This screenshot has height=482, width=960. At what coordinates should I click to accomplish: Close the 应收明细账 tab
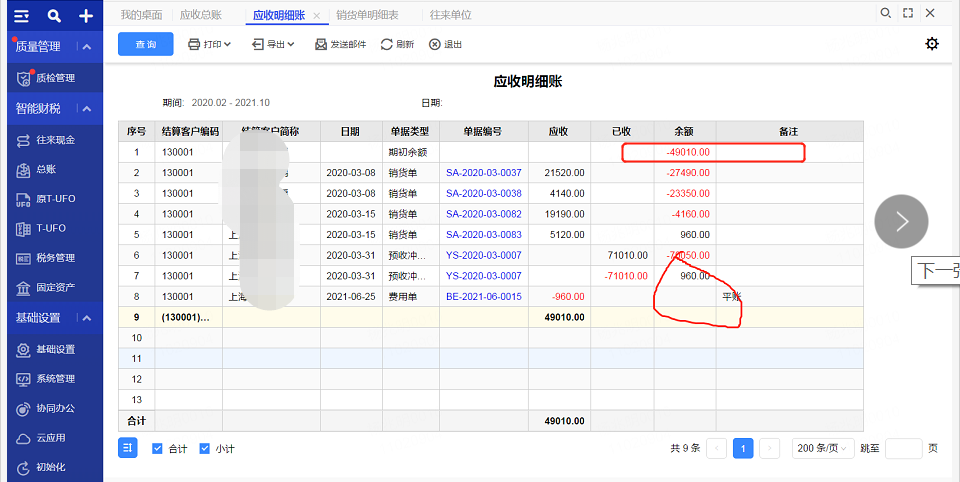click(x=317, y=16)
